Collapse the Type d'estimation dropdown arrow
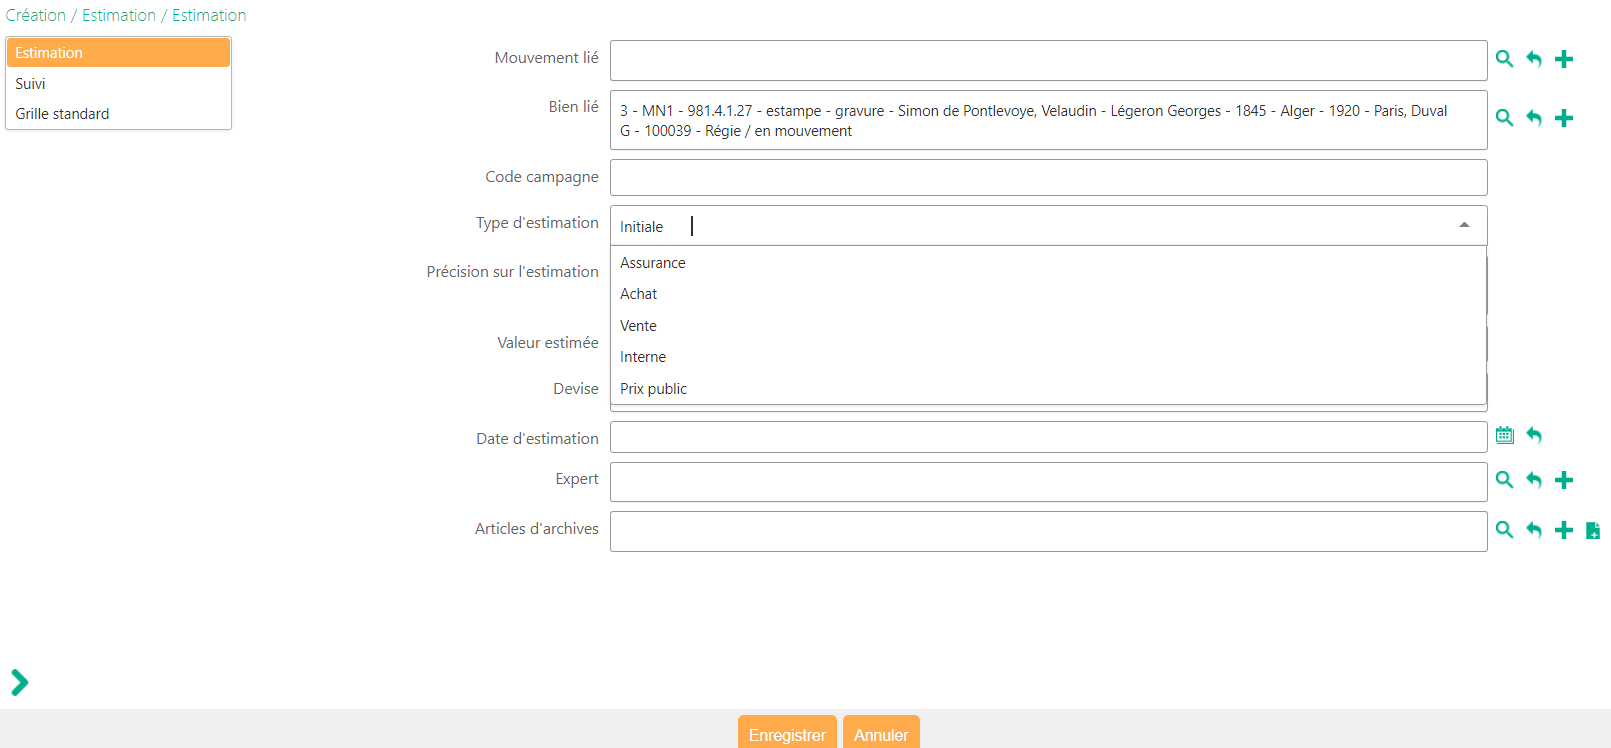The width and height of the screenshot is (1611, 748). [x=1464, y=226]
